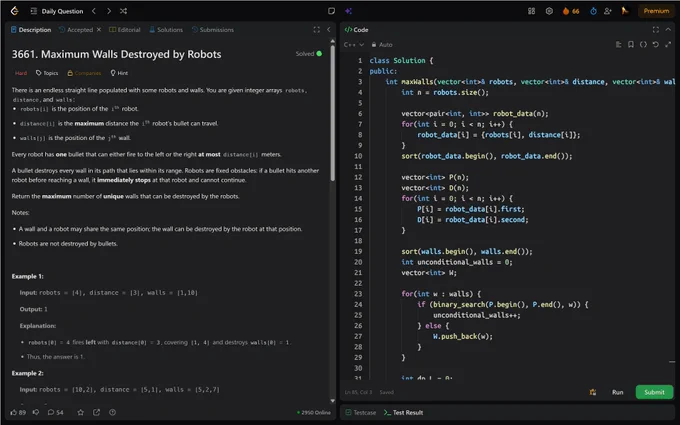The height and width of the screenshot is (425, 680).
Task: Click the Hard difficulty tag
Action: (21, 73)
